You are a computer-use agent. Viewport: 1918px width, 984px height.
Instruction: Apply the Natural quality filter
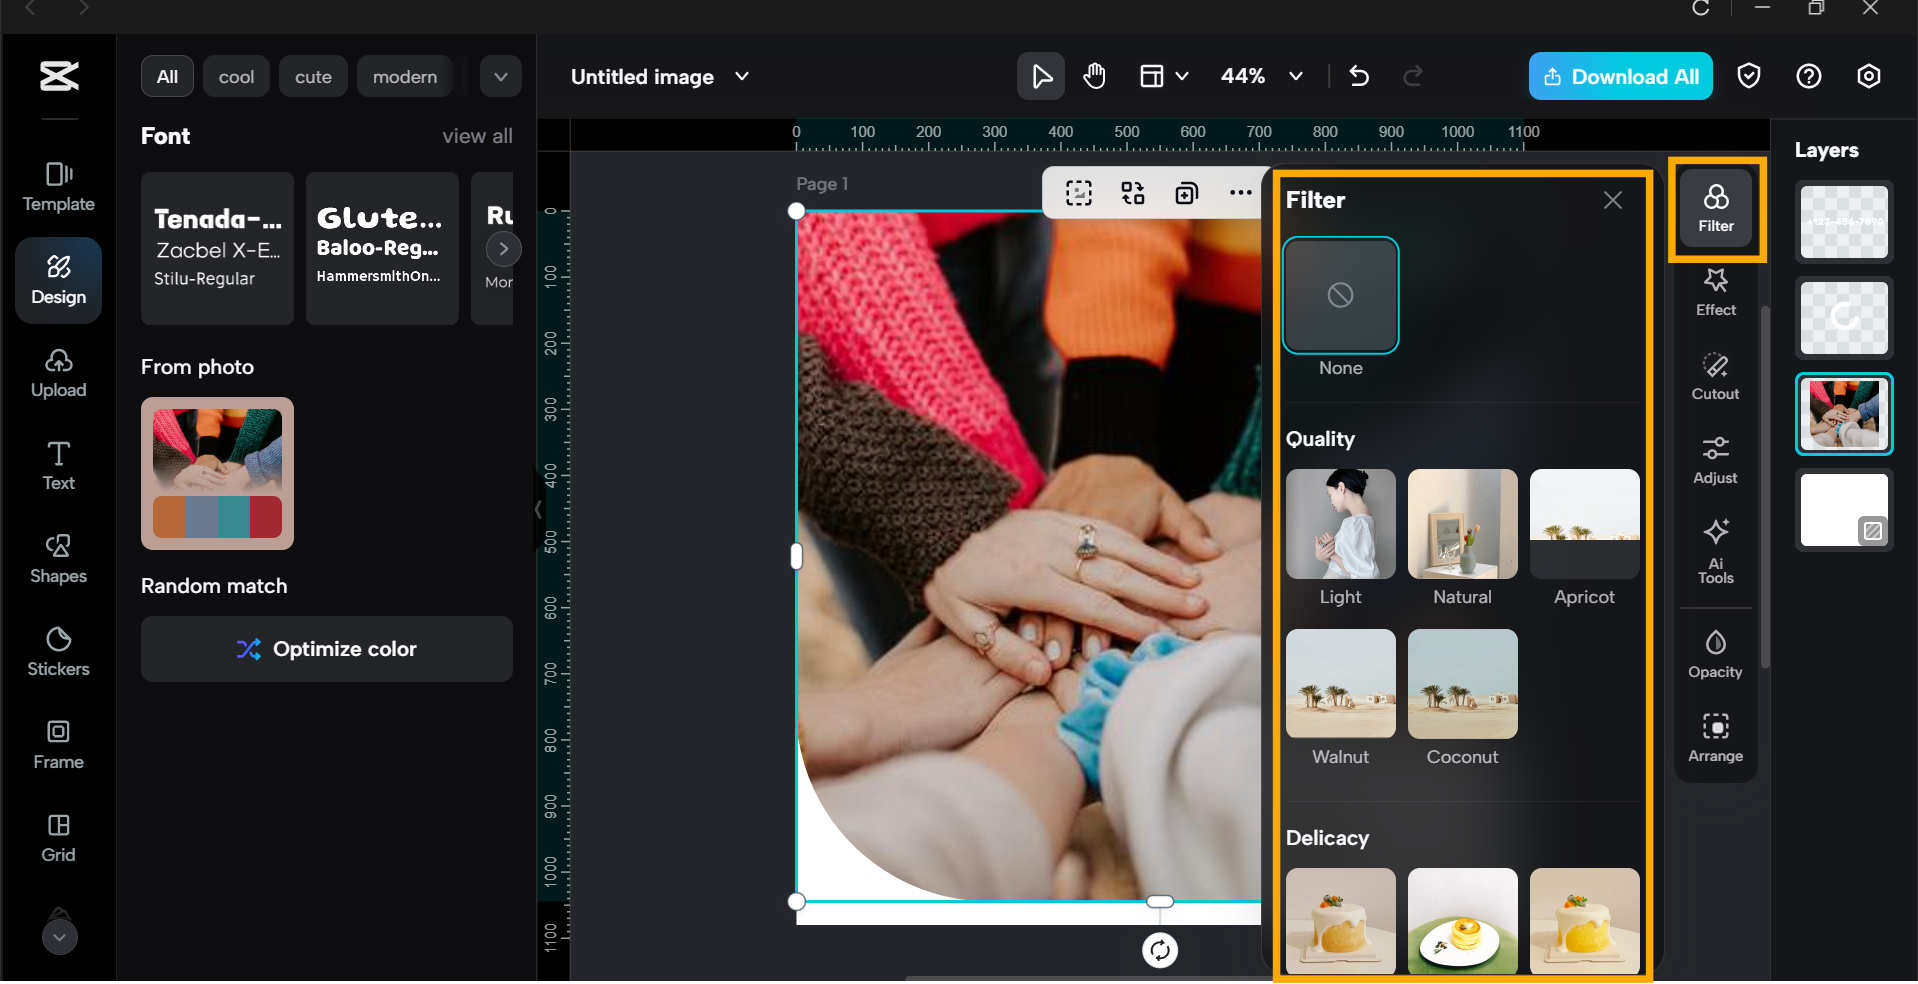click(x=1463, y=524)
